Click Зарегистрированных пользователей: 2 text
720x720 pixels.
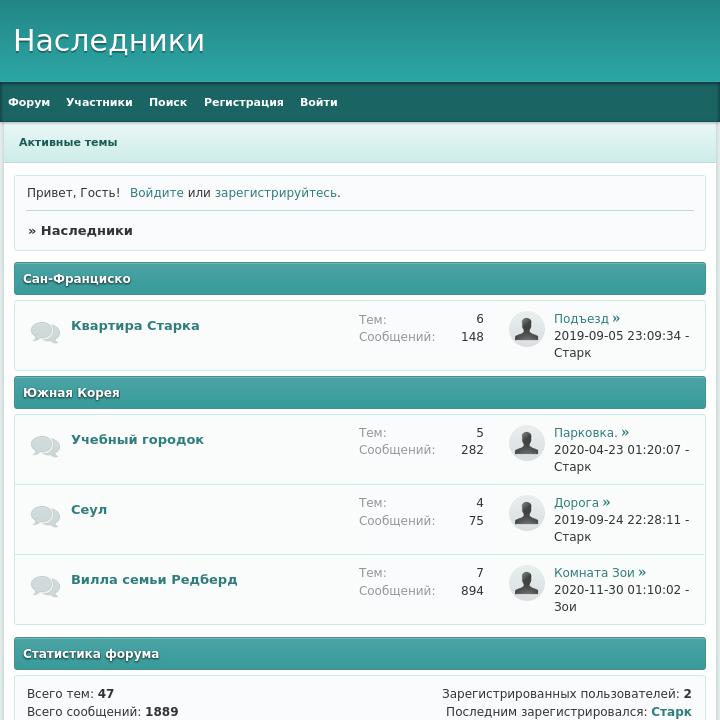coord(567,693)
